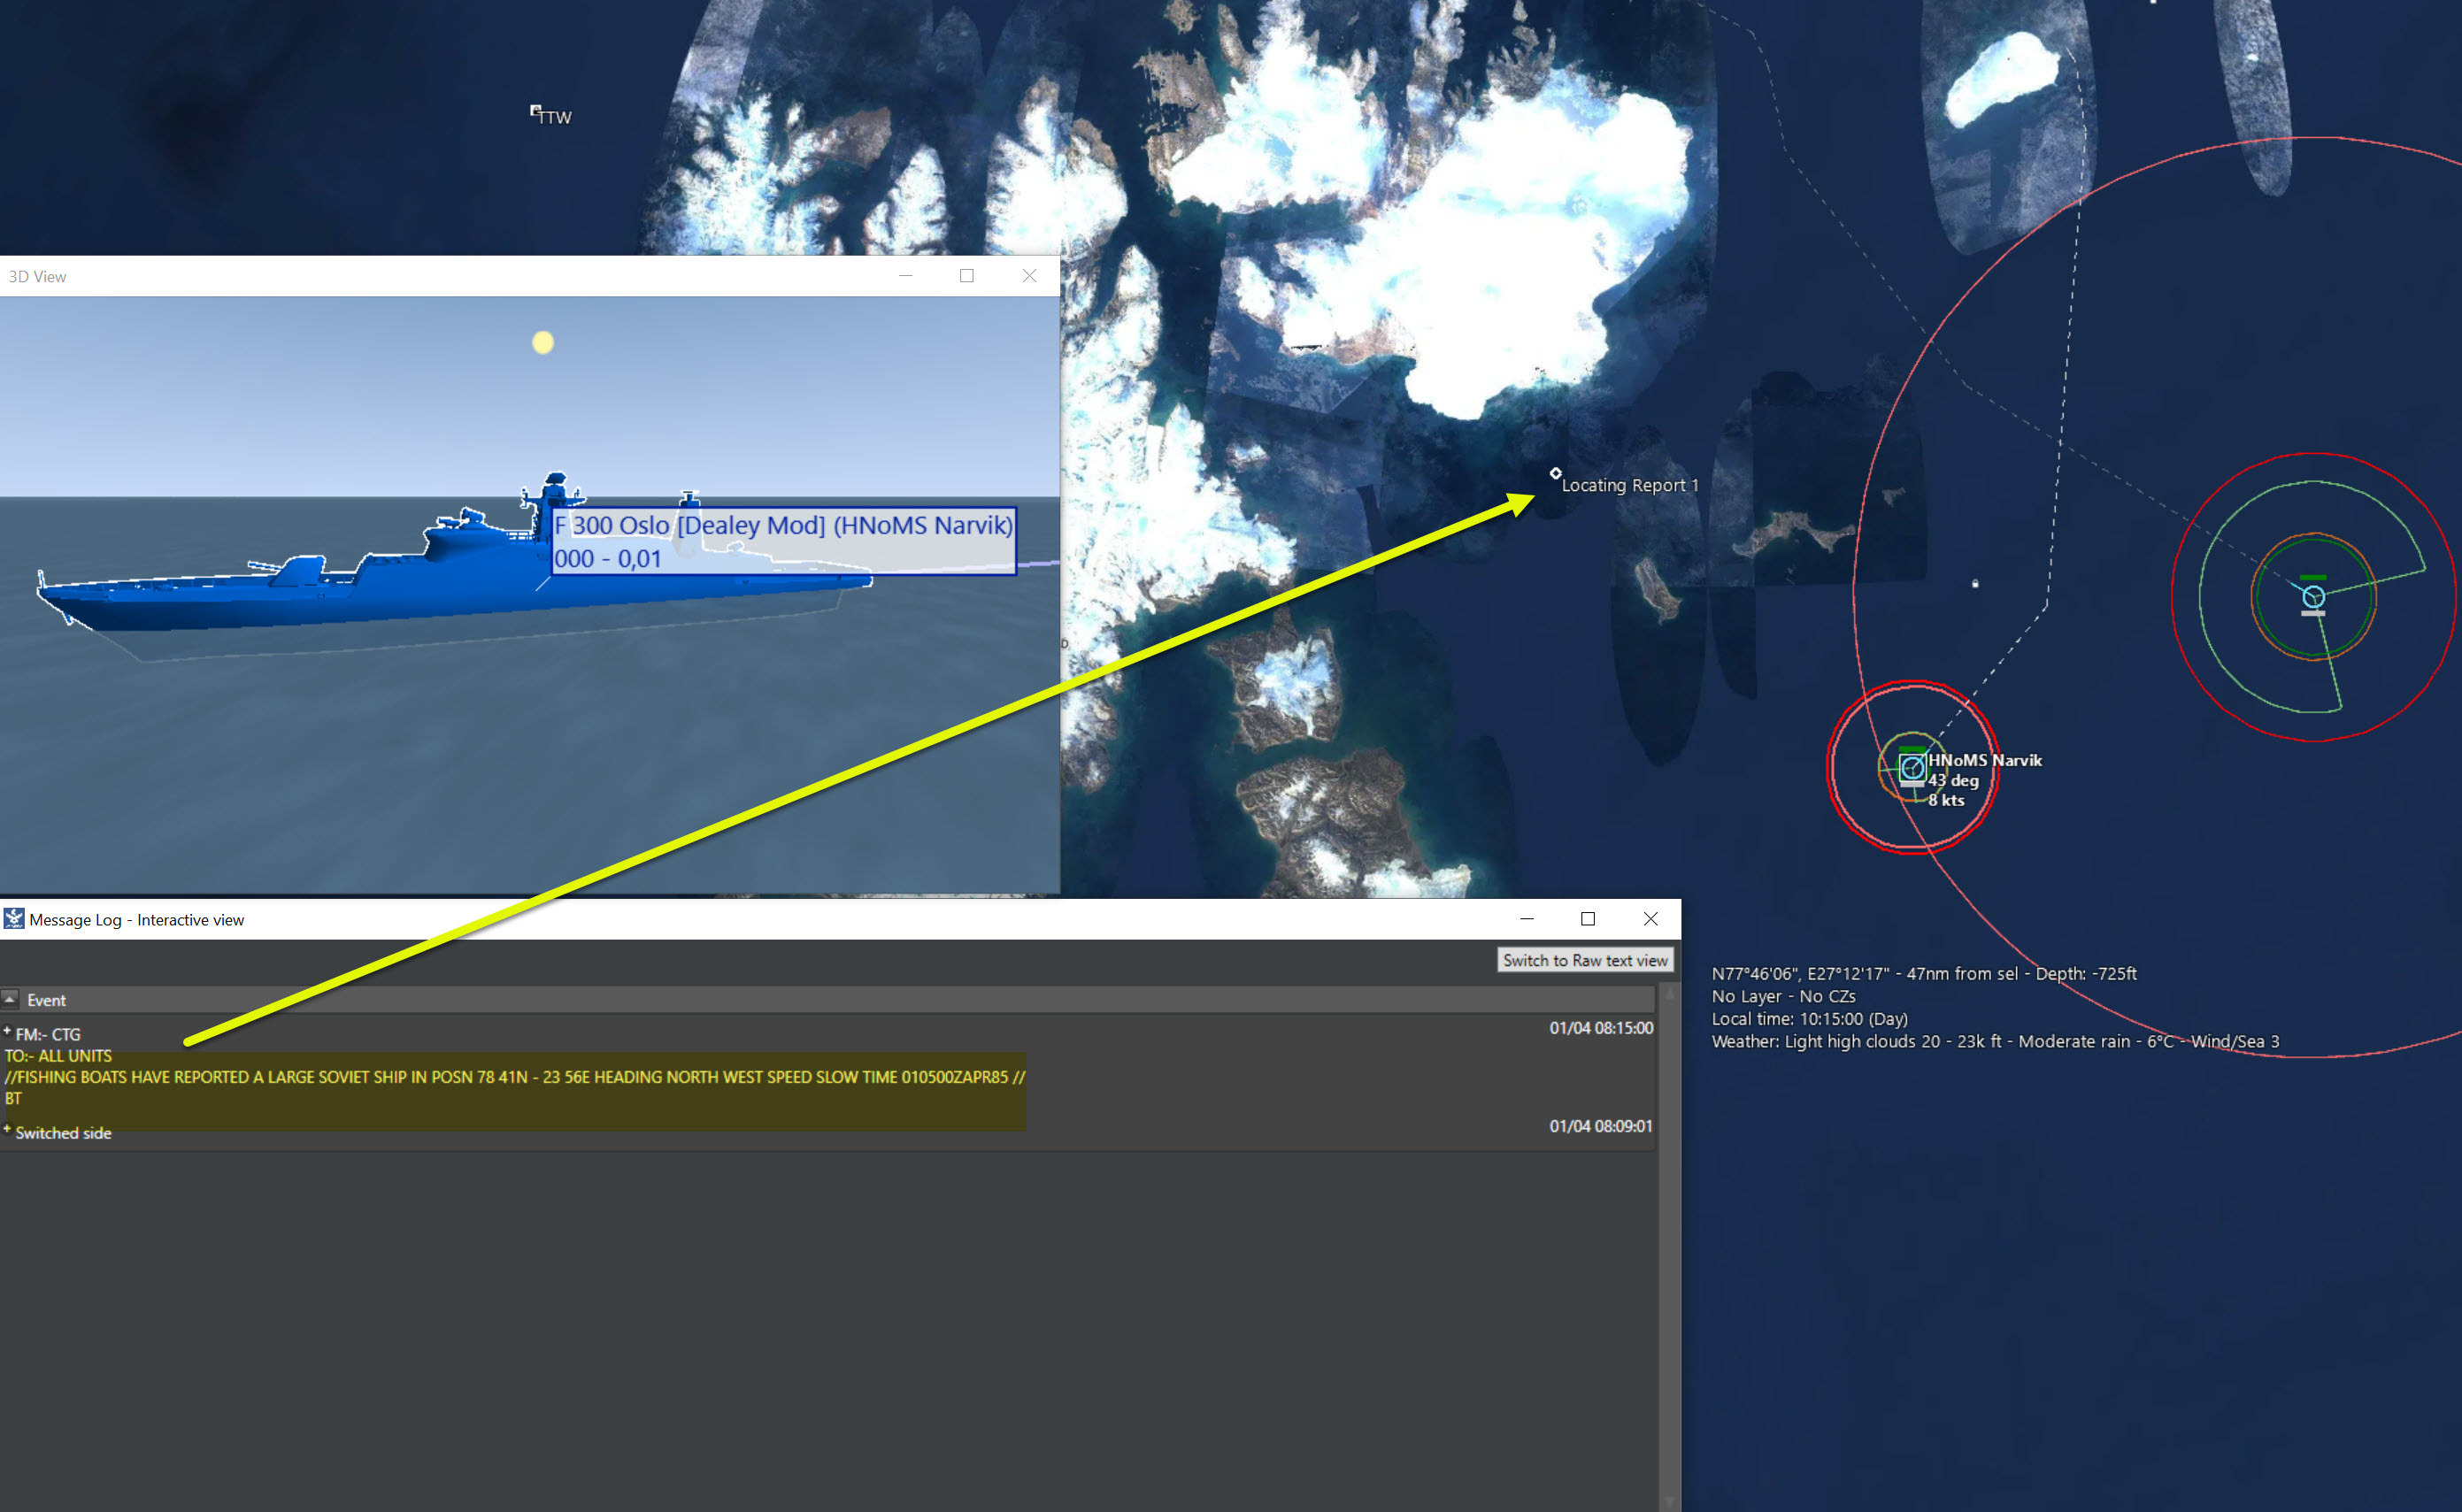2462x1512 pixels.
Task: Expand the FM:- CTG message entry
Action: click(7, 1030)
